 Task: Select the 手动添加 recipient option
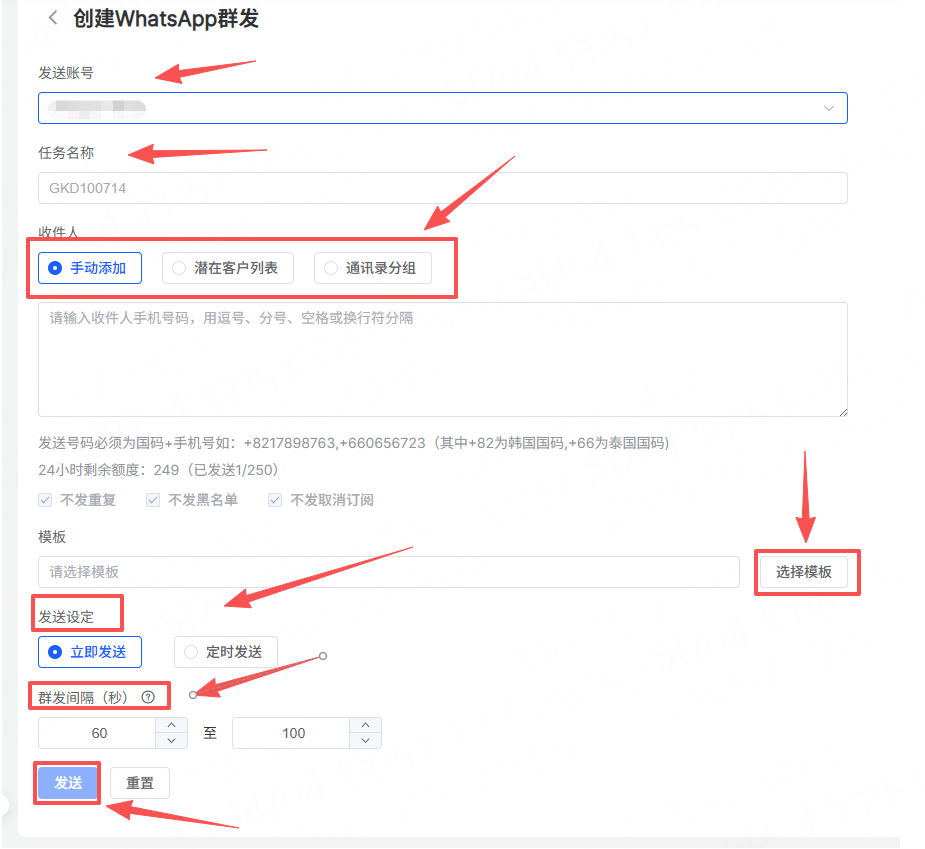(x=90, y=268)
